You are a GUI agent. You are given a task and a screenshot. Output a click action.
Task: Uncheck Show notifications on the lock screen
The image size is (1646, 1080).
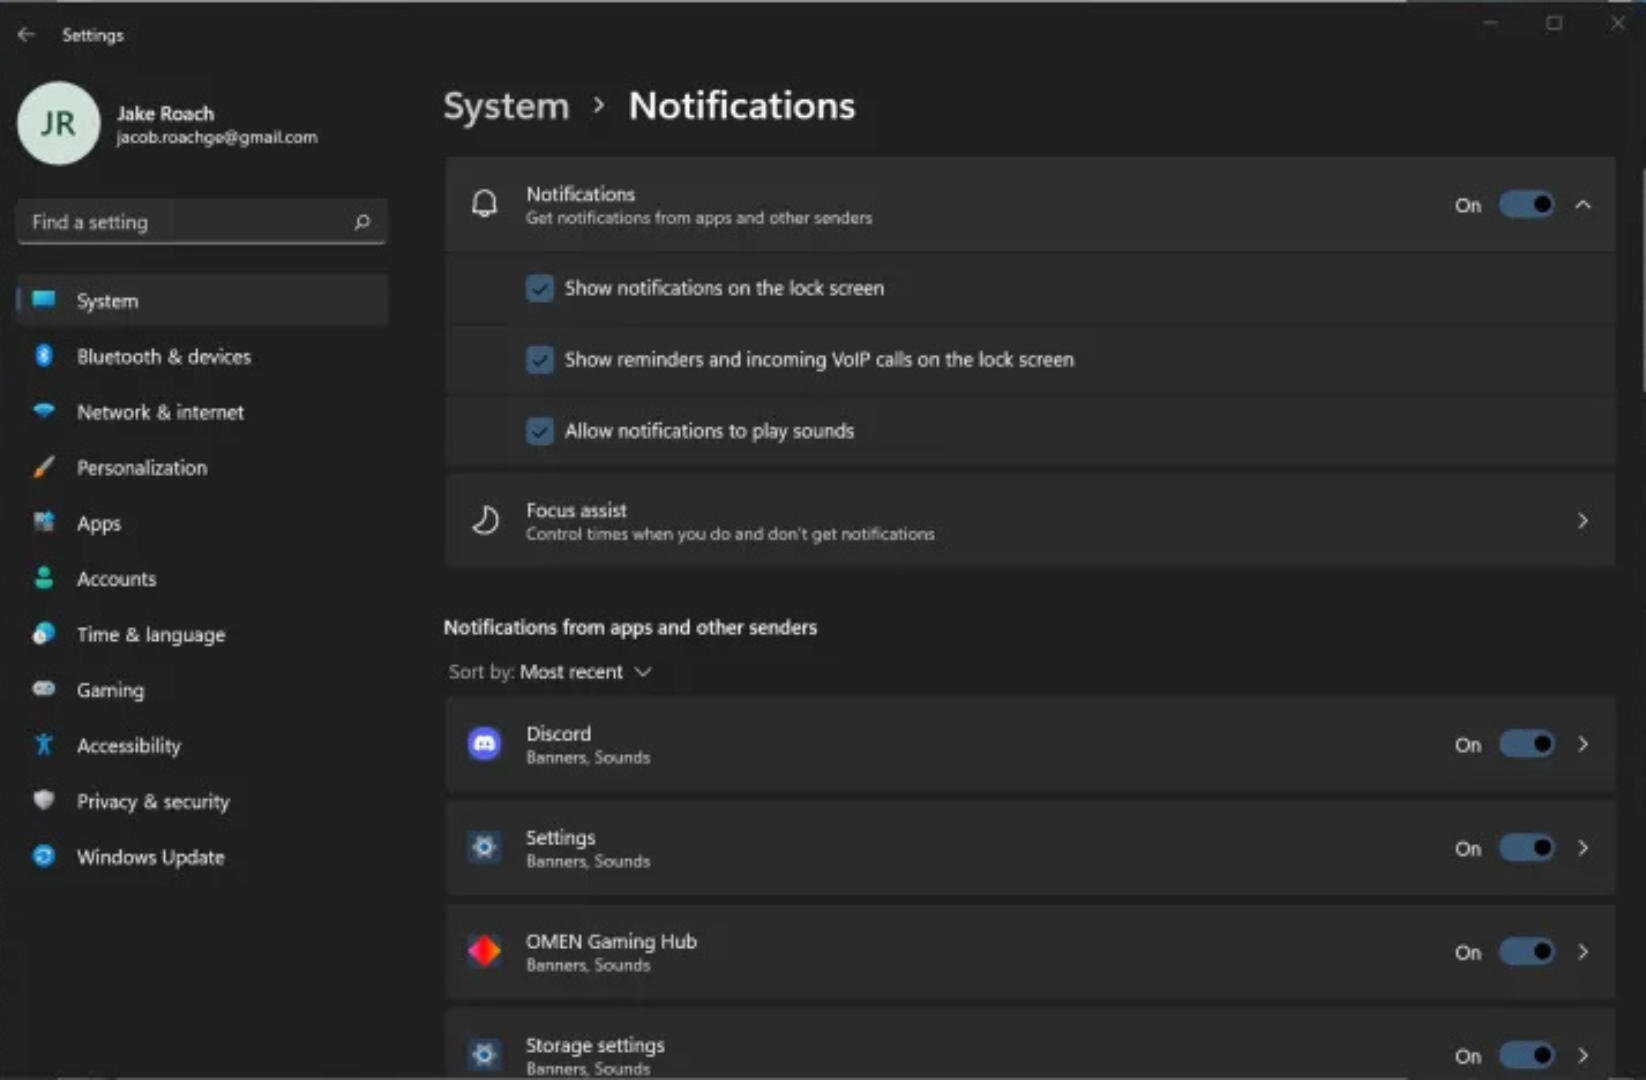point(540,288)
